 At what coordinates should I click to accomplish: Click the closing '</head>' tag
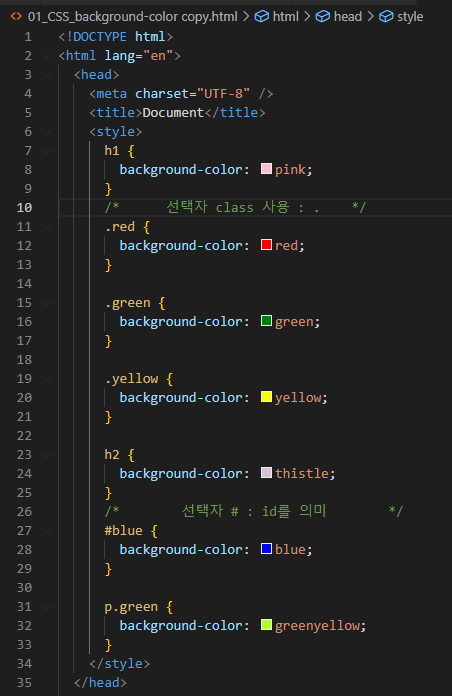coord(100,682)
